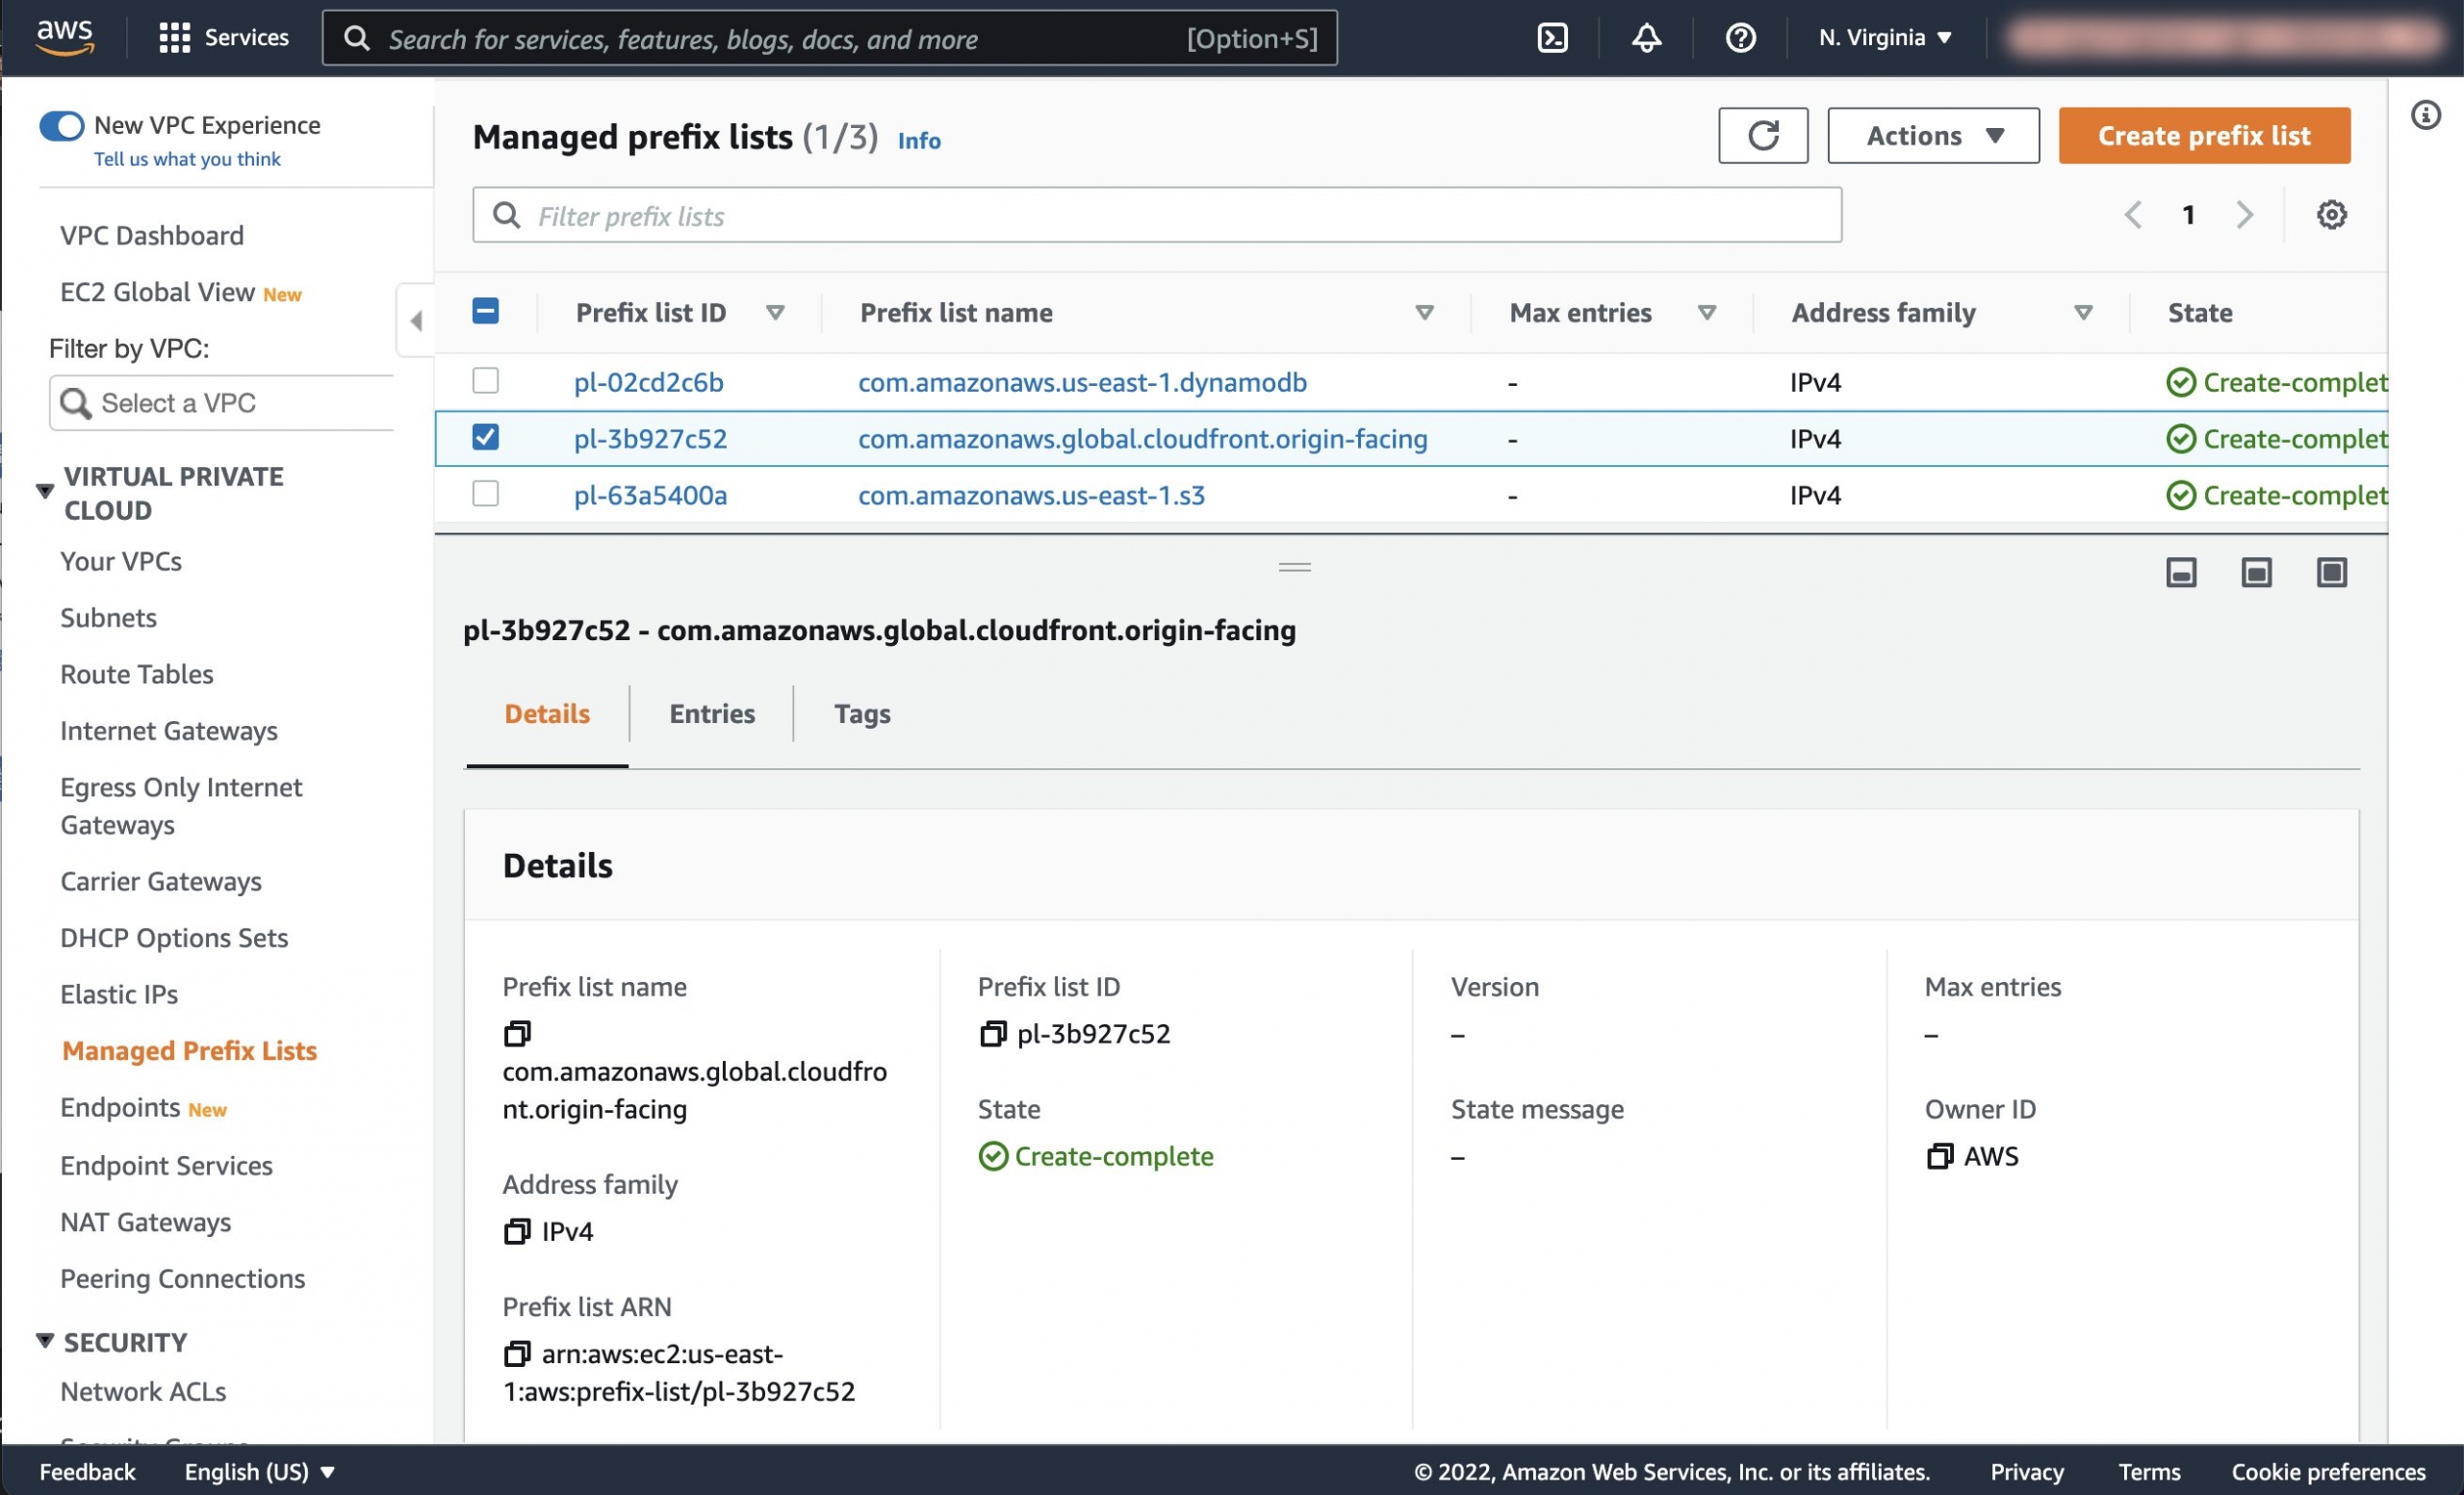The width and height of the screenshot is (2464, 1495).
Task: Click the split panel drag handle
Action: pyautogui.click(x=1294, y=567)
